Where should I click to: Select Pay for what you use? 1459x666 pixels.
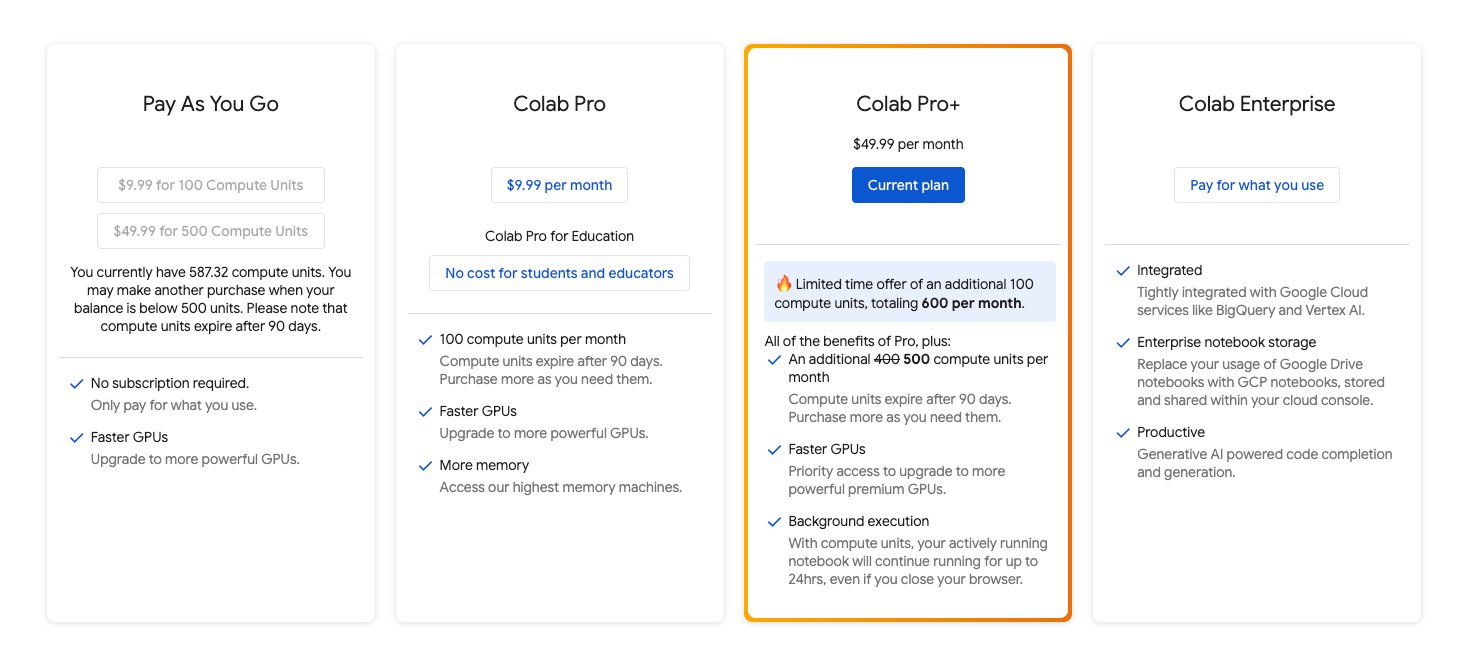click(1256, 185)
